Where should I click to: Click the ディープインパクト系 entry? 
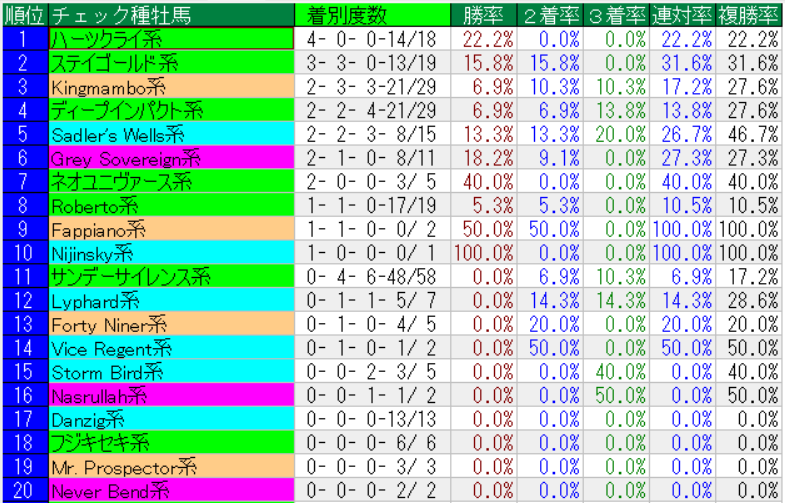coord(170,110)
